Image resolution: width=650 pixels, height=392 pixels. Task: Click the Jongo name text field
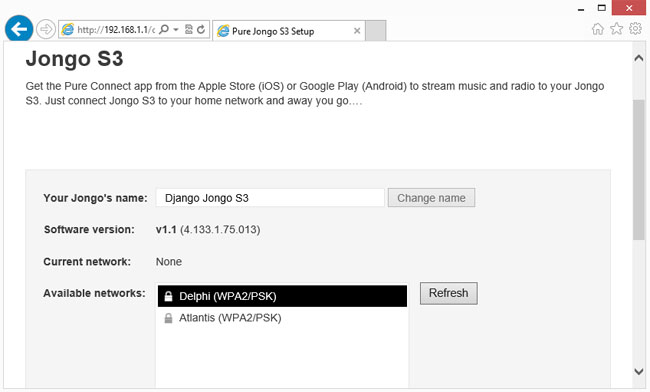pyautogui.click(x=270, y=198)
